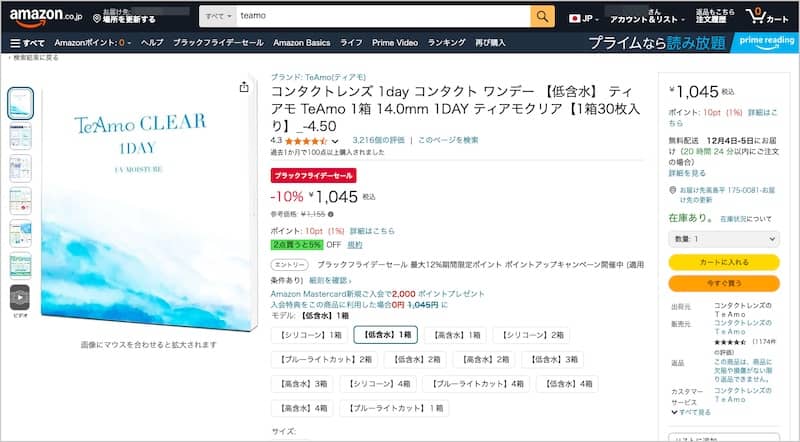
Task: Select the 【低含水】3箱 option
Action: (x=553, y=359)
